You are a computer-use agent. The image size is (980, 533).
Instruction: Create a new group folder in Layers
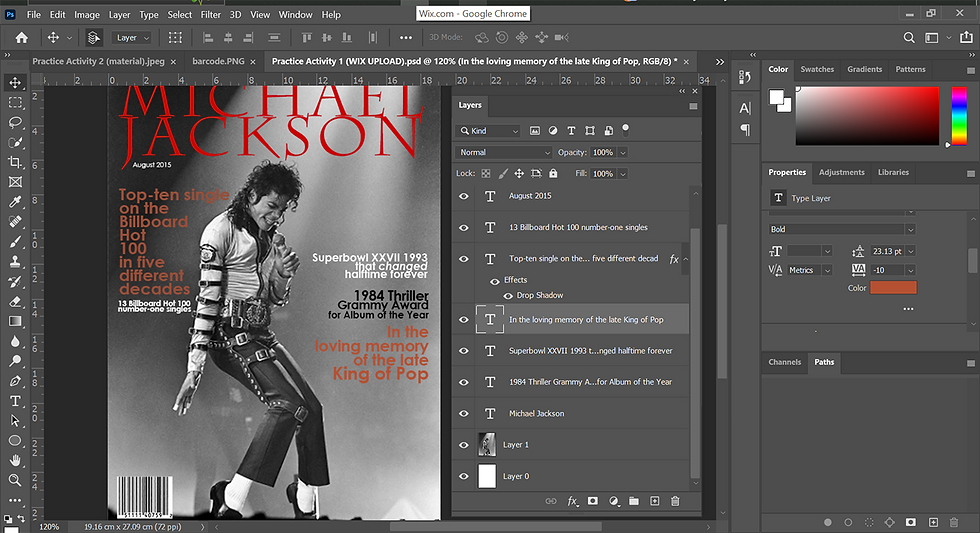click(634, 500)
